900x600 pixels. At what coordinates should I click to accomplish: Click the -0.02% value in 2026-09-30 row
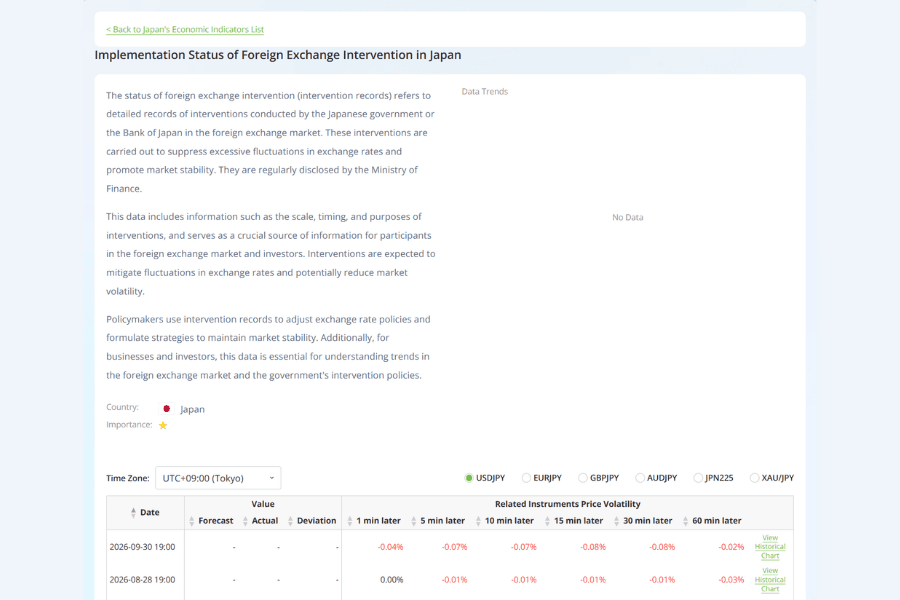731,547
